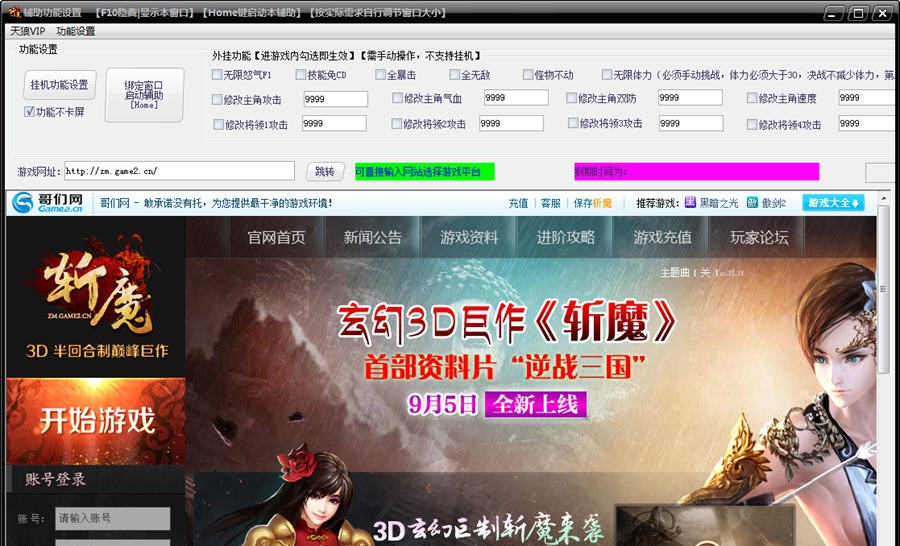Click the 挂机功能设置 button
Viewport: 900px width, 546px height.
[60, 84]
